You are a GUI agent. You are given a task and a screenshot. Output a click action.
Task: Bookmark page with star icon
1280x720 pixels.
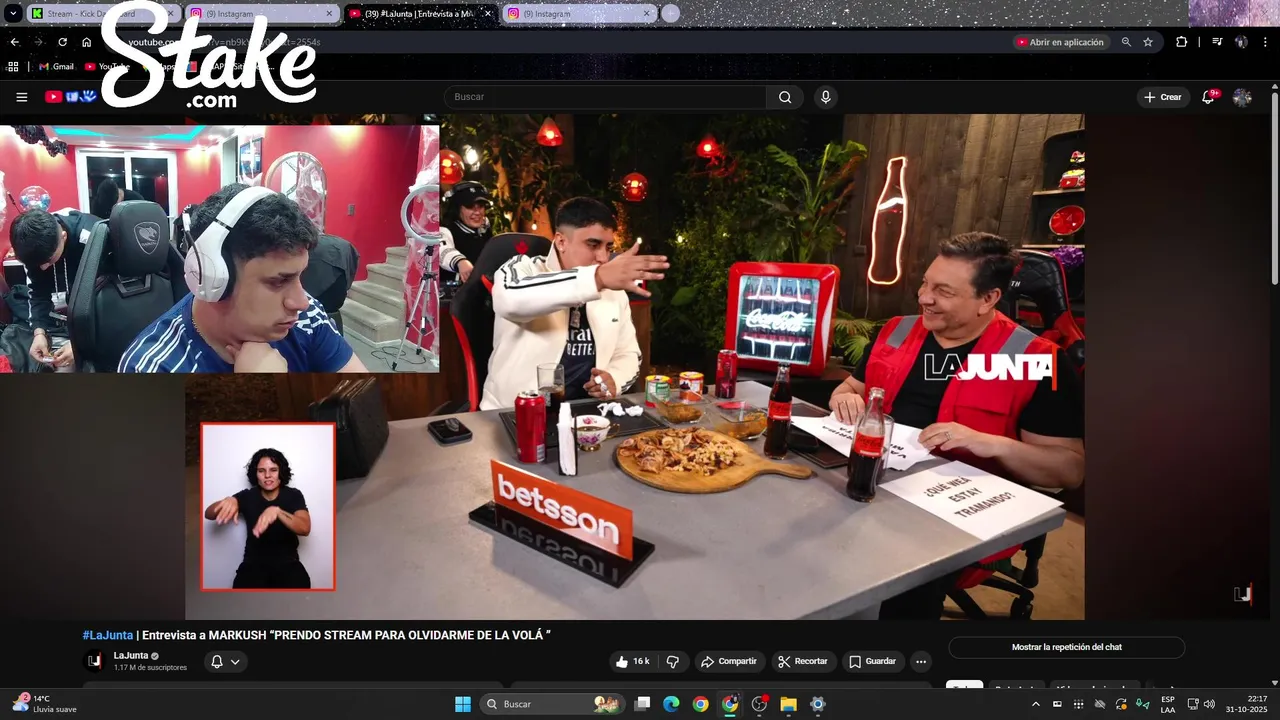(x=1148, y=42)
